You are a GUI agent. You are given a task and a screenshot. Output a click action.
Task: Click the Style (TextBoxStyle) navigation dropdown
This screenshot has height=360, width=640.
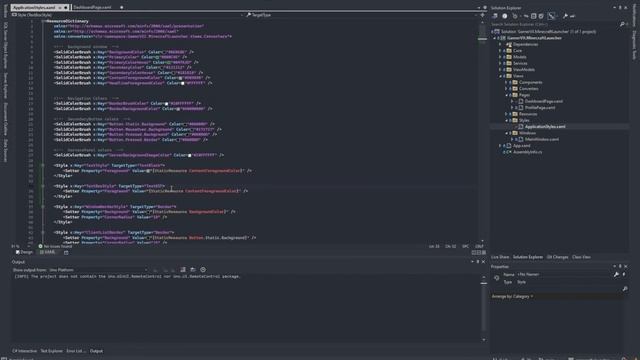tap(127, 15)
